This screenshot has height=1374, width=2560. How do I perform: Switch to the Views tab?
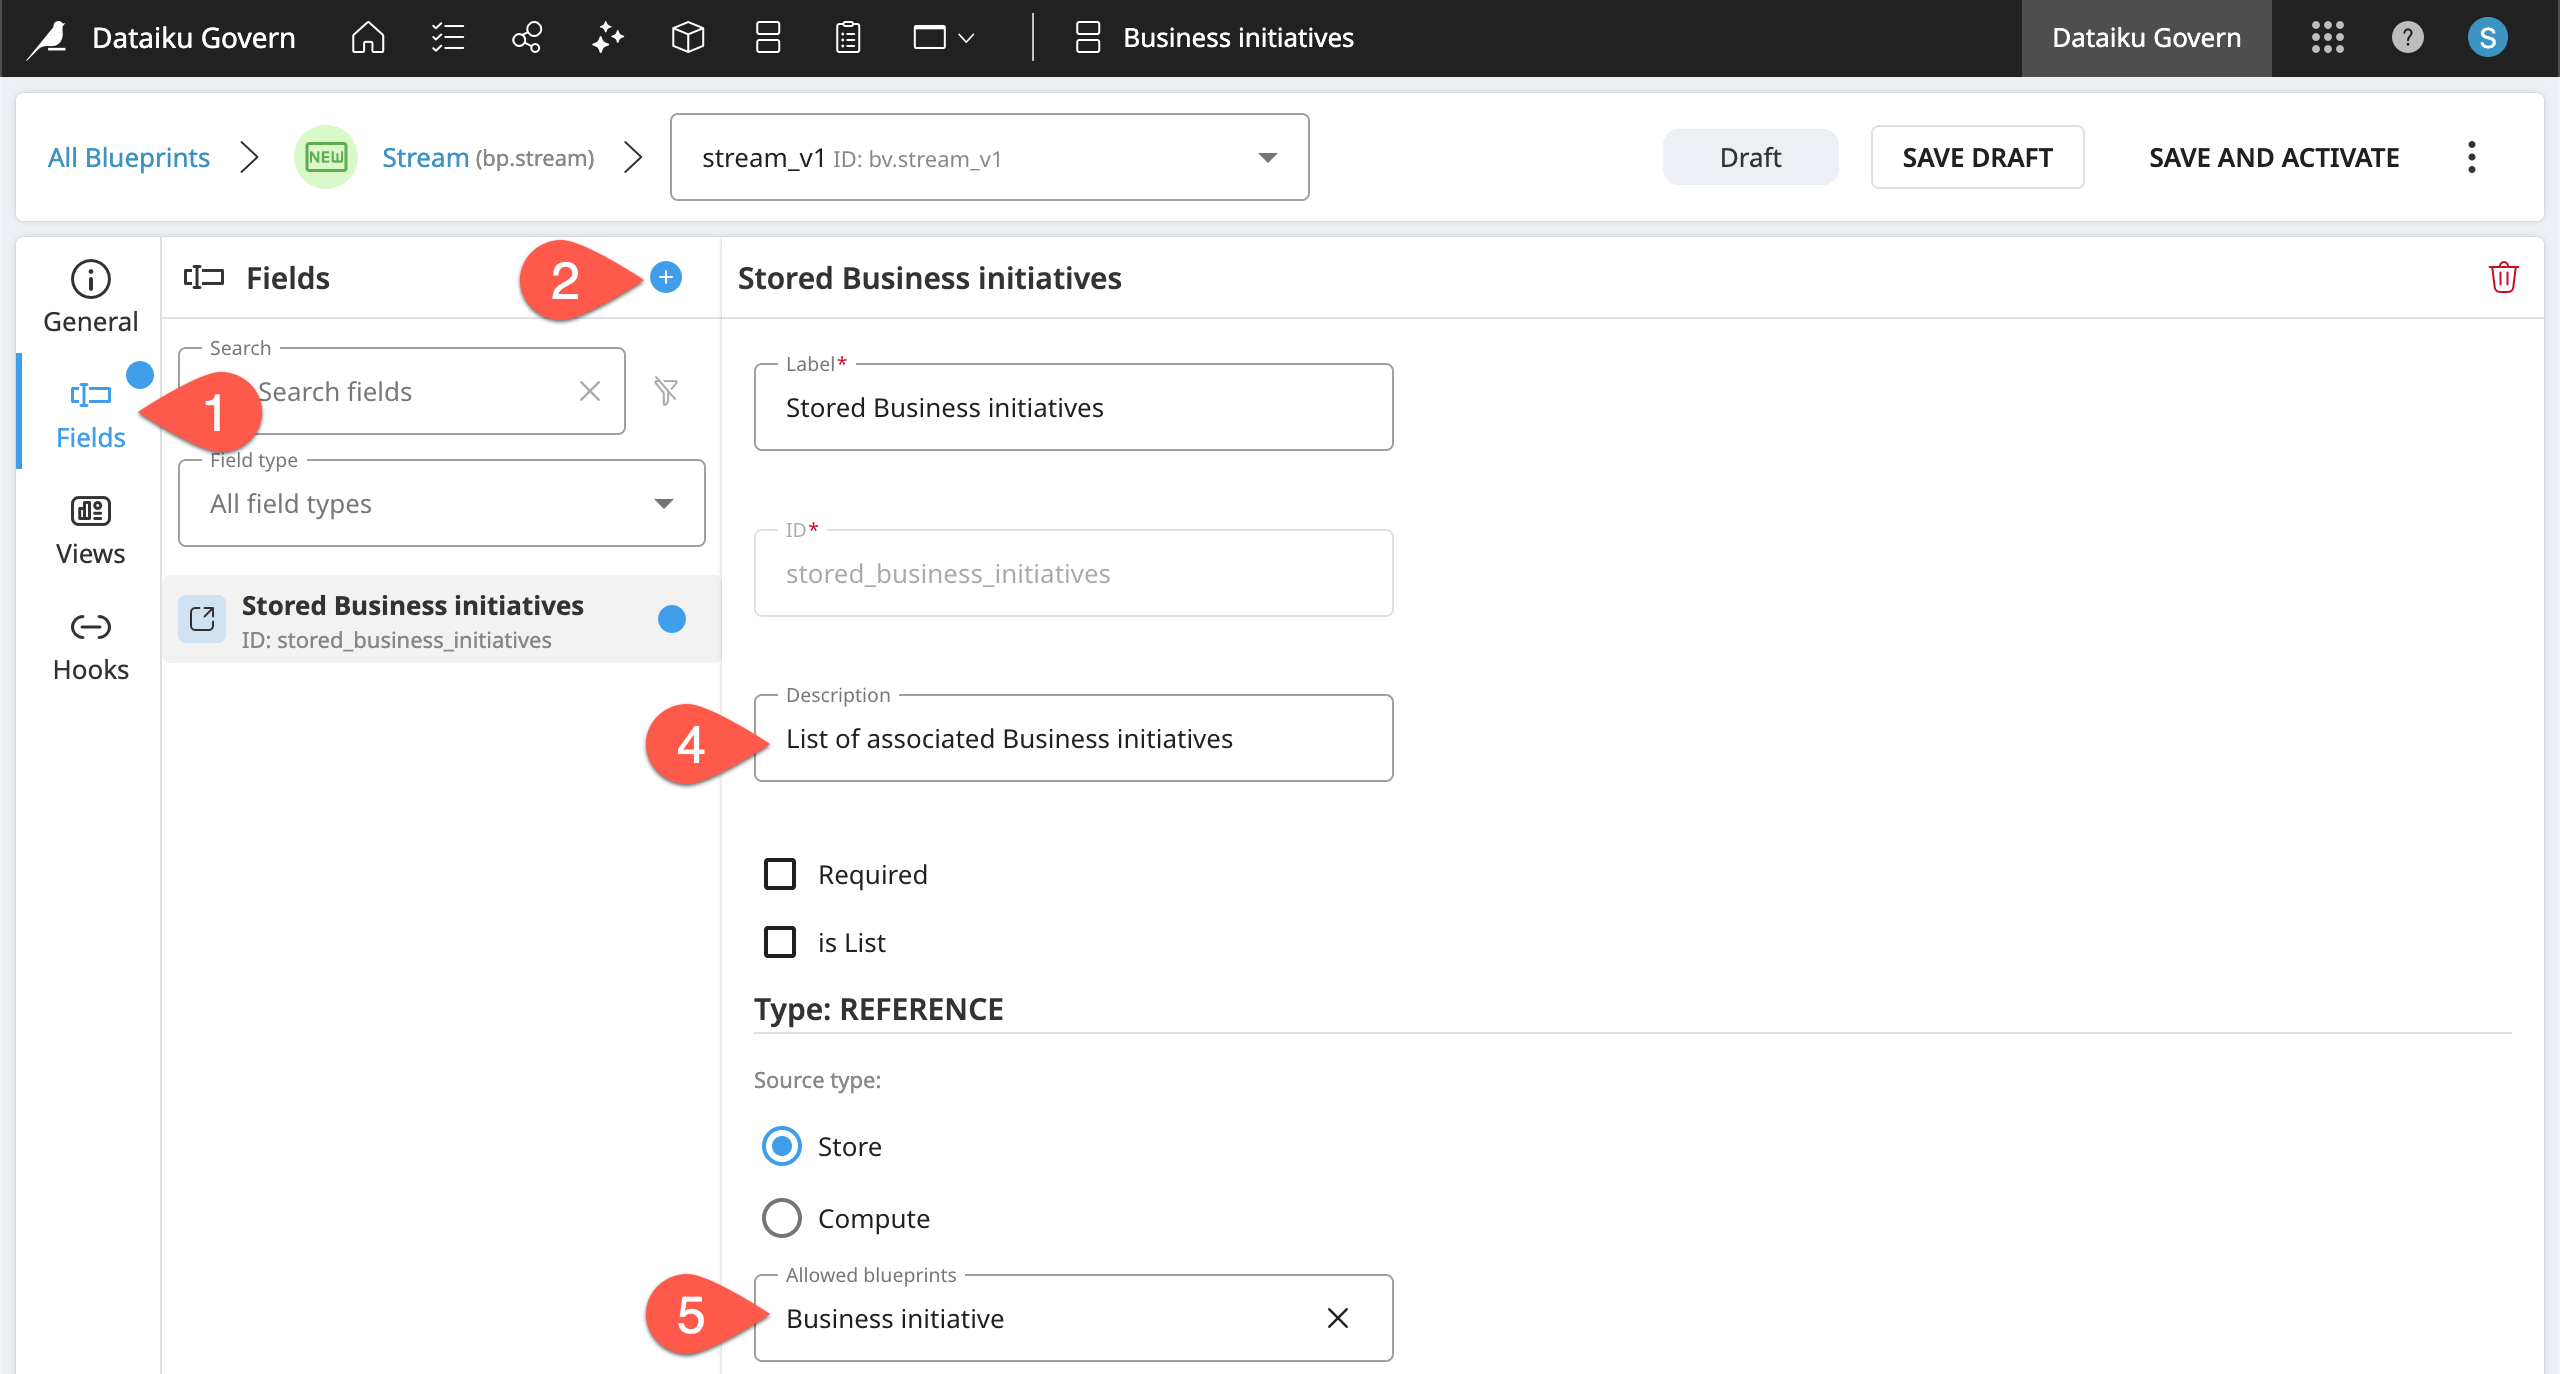[x=90, y=530]
